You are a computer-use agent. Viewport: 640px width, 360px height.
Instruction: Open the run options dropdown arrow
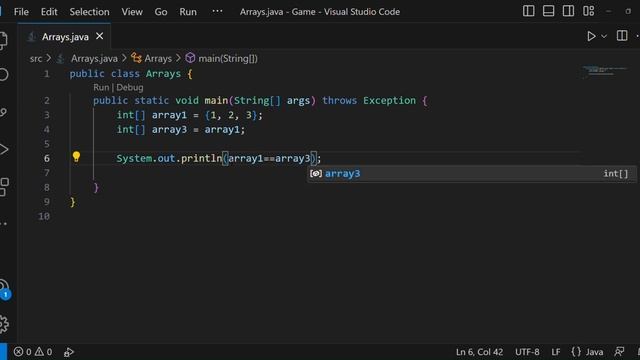[604, 36]
